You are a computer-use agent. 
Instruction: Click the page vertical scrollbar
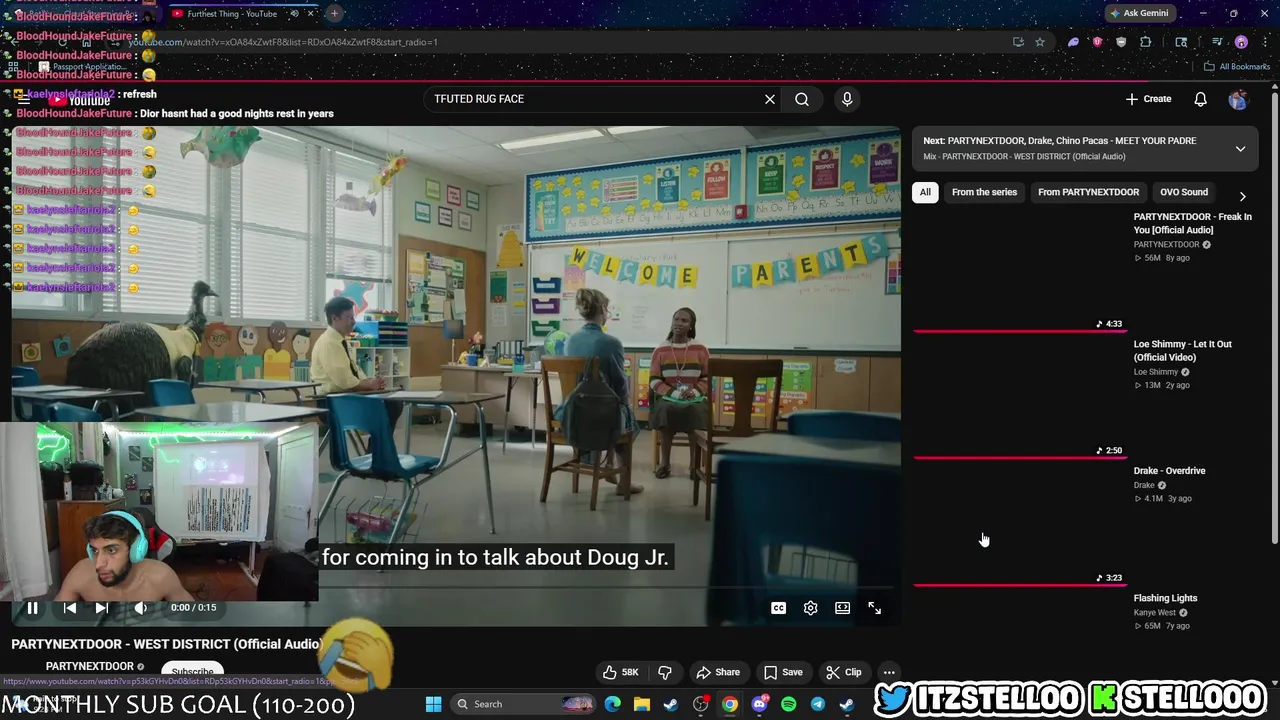pyautogui.click(x=1274, y=318)
